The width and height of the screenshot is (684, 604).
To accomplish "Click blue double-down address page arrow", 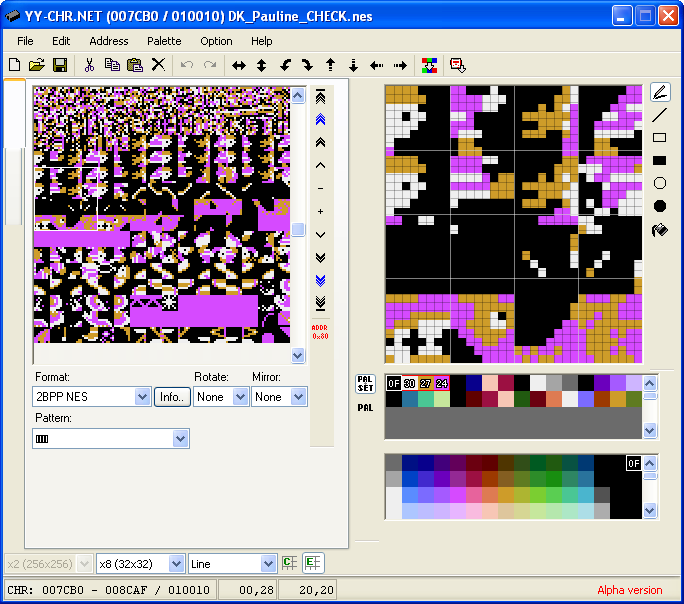I will [x=321, y=280].
